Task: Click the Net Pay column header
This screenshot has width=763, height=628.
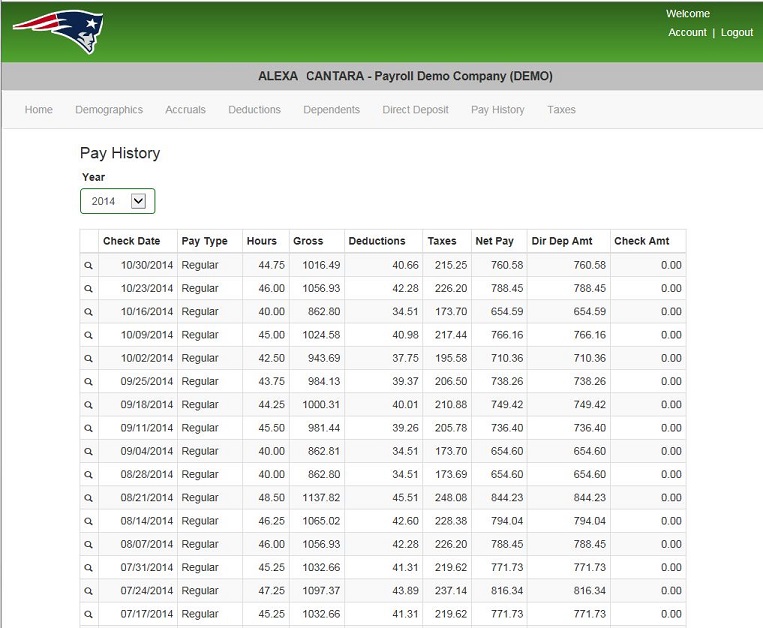Action: [x=494, y=241]
